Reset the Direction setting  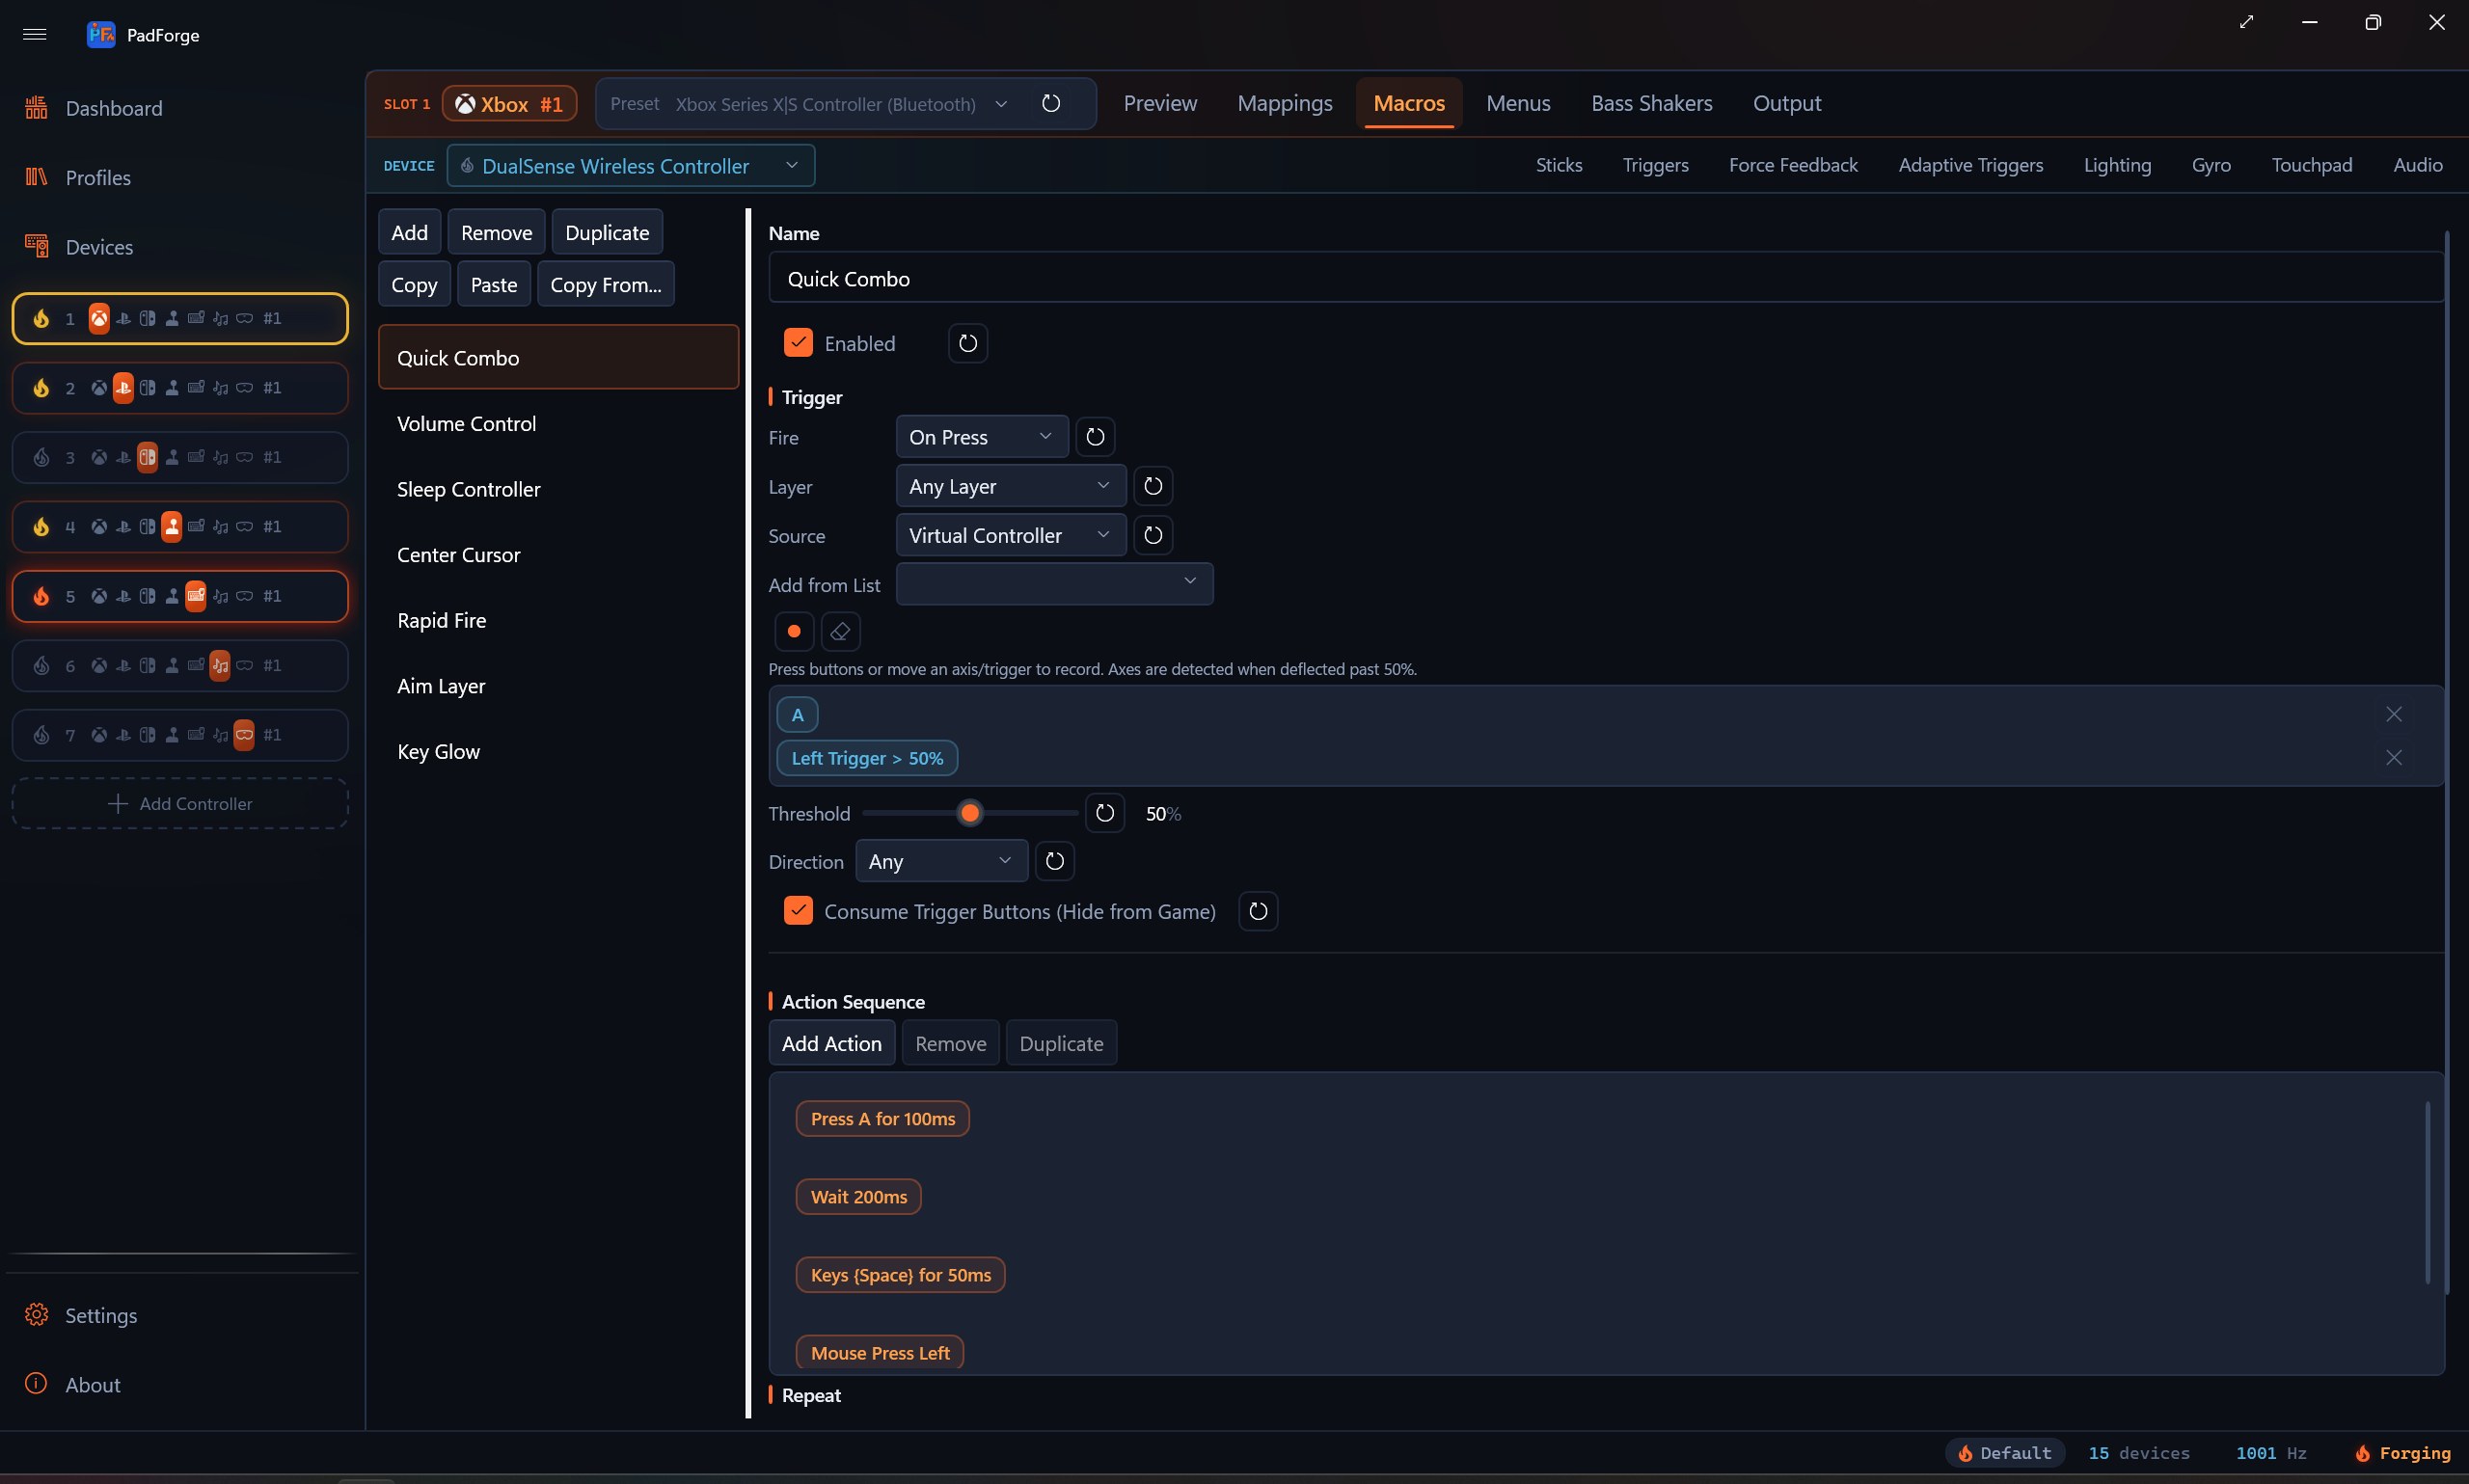tap(1055, 861)
